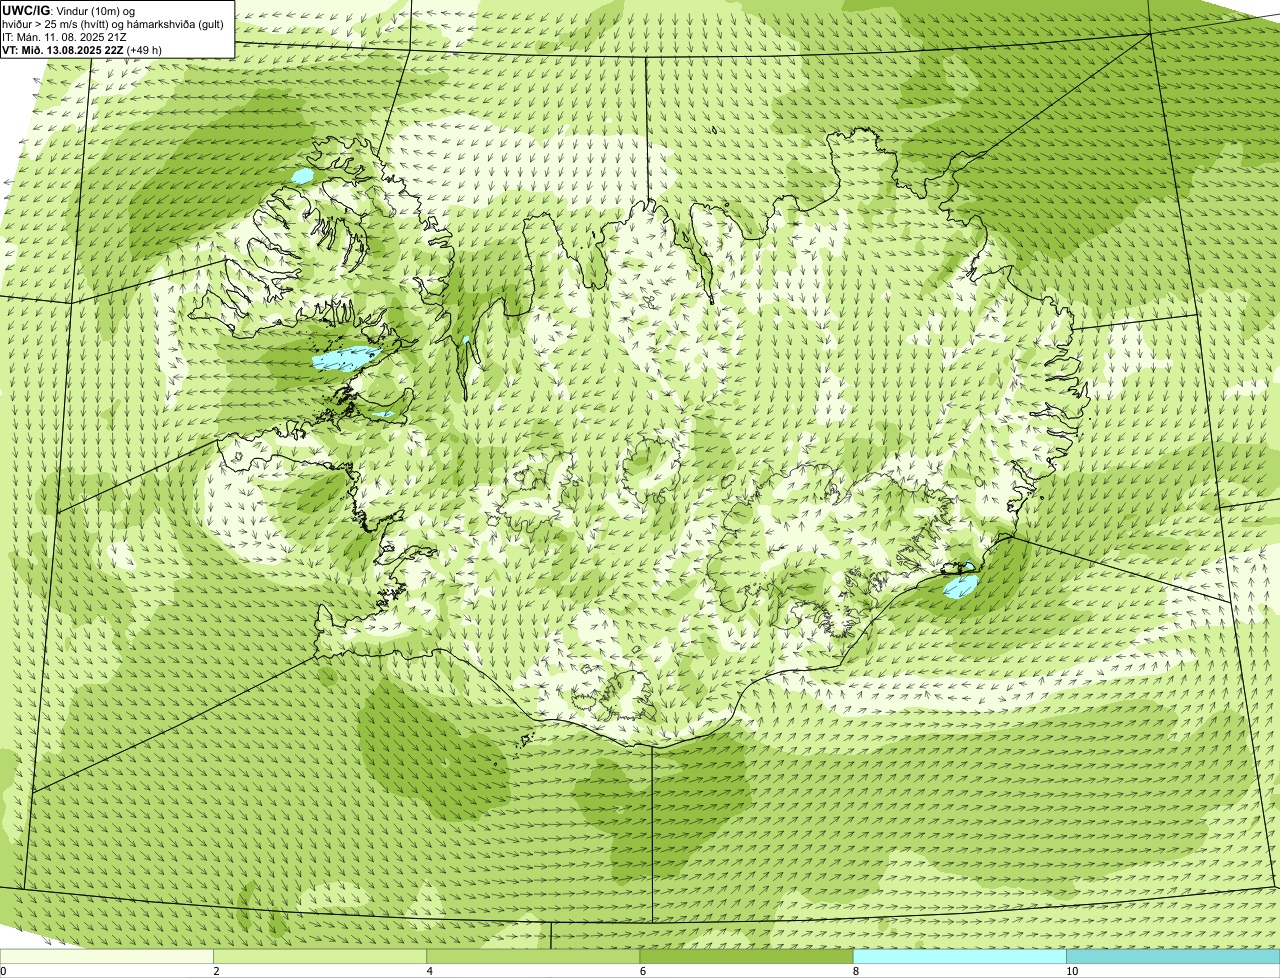Select the 6–8 m/s dark green scale segment
This screenshot has width=1280, height=978.
point(746,956)
